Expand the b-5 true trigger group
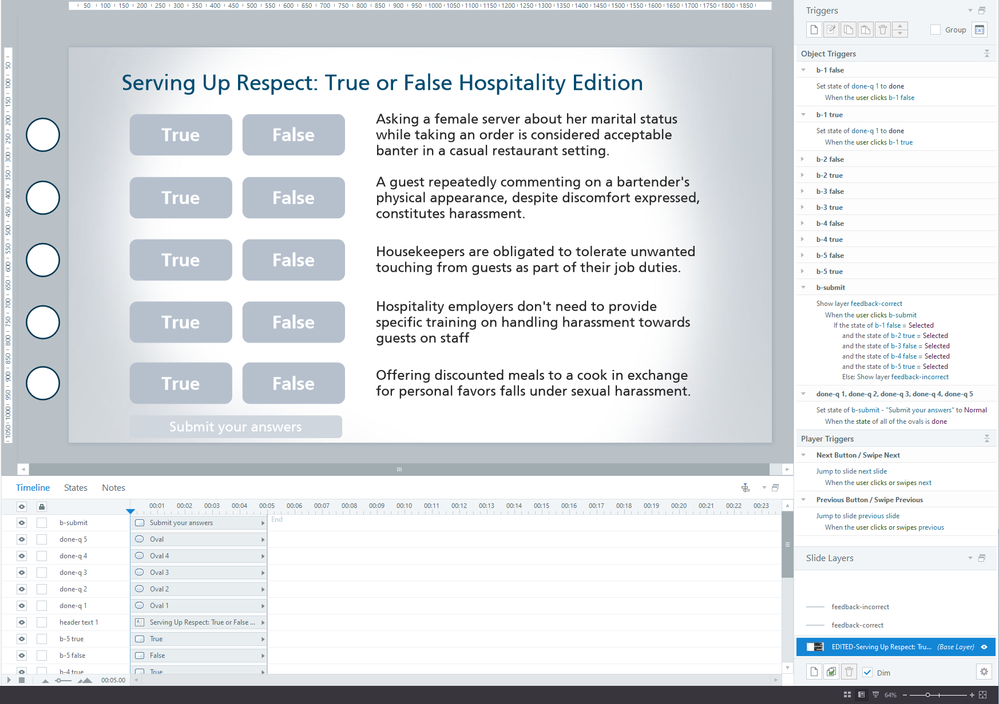The height and width of the screenshot is (704, 999). pyautogui.click(x=803, y=271)
